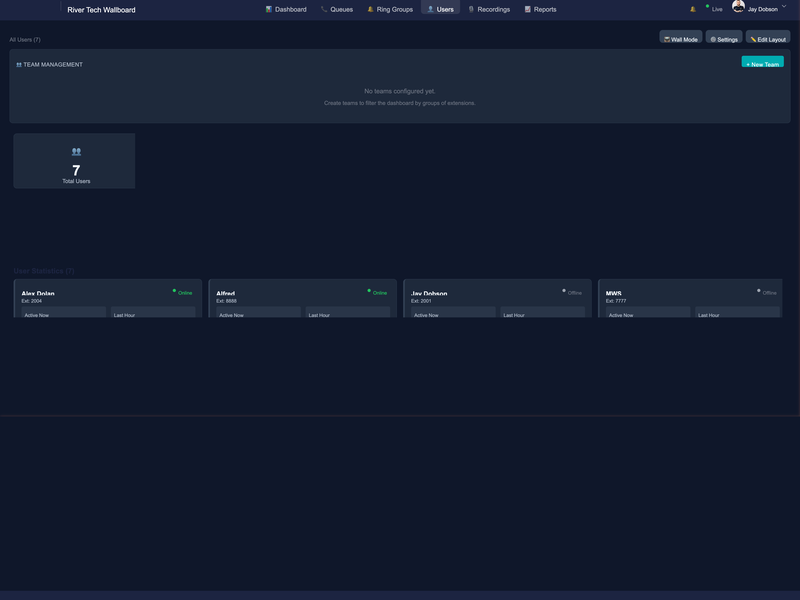Click Alfred's Online status indicator
The image size is (800, 600).
(x=377, y=293)
